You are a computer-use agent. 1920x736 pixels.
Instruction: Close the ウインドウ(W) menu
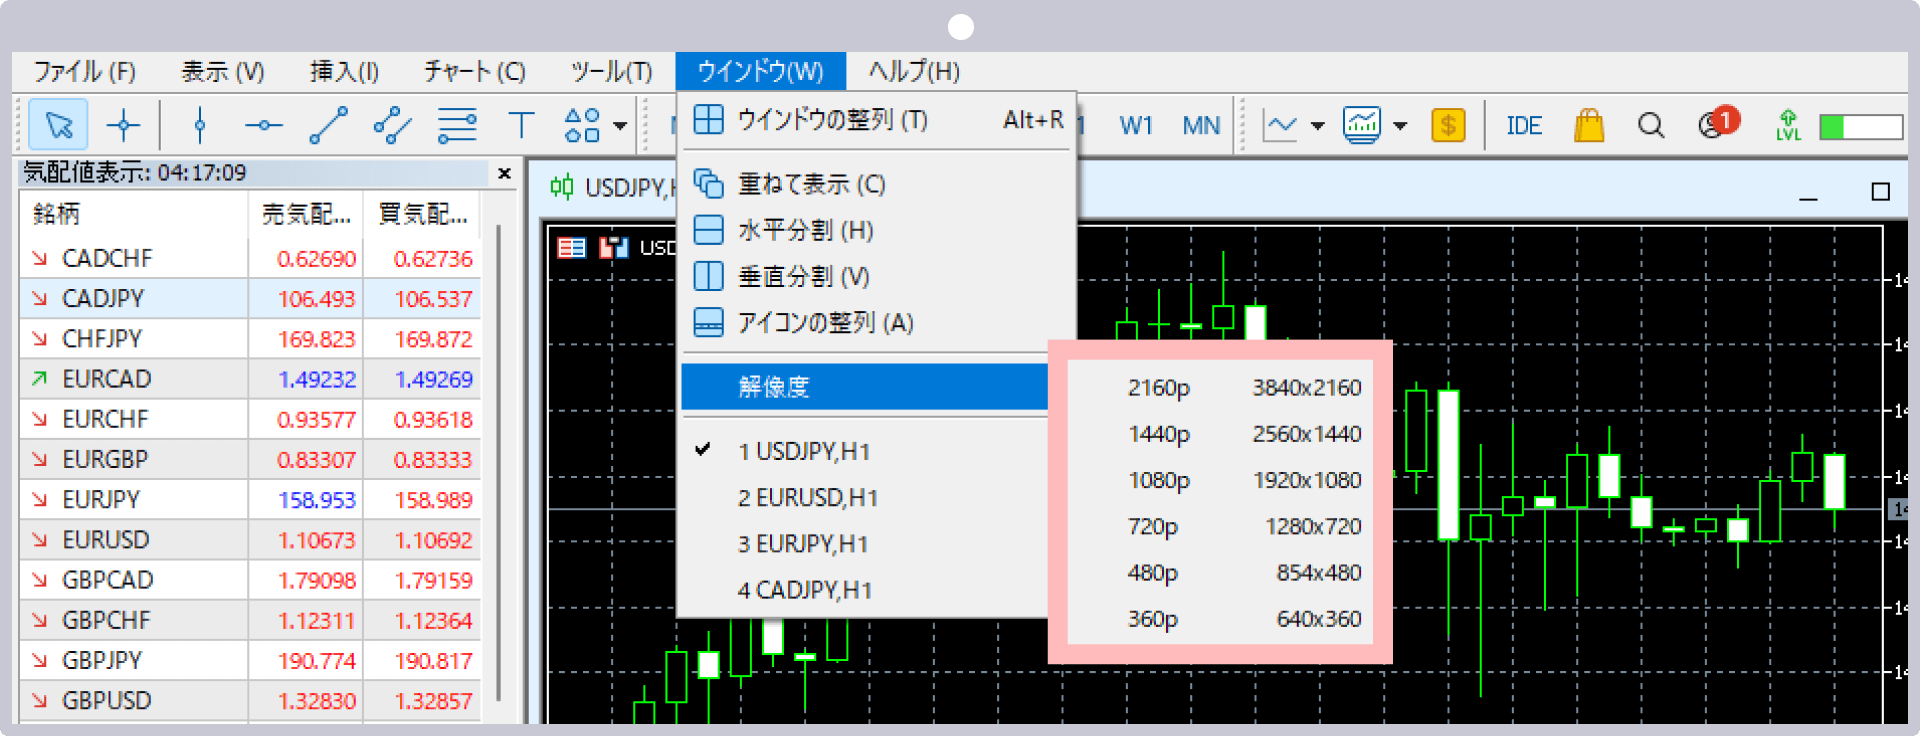[761, 72]
